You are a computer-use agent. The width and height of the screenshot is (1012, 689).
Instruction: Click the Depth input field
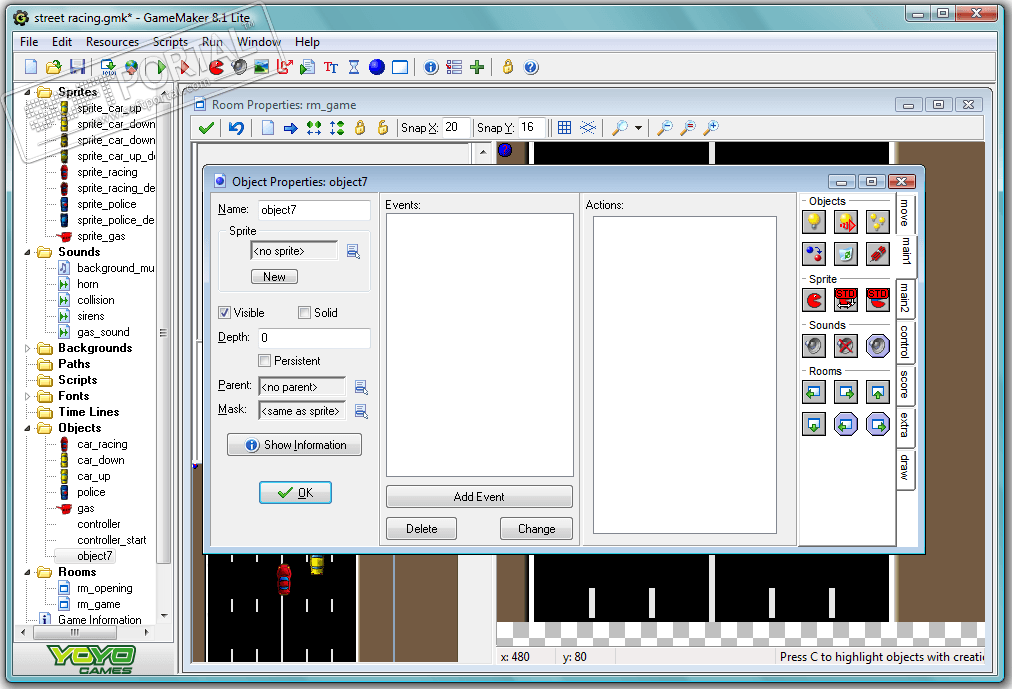pyautogui.click(x=314, y=338)
